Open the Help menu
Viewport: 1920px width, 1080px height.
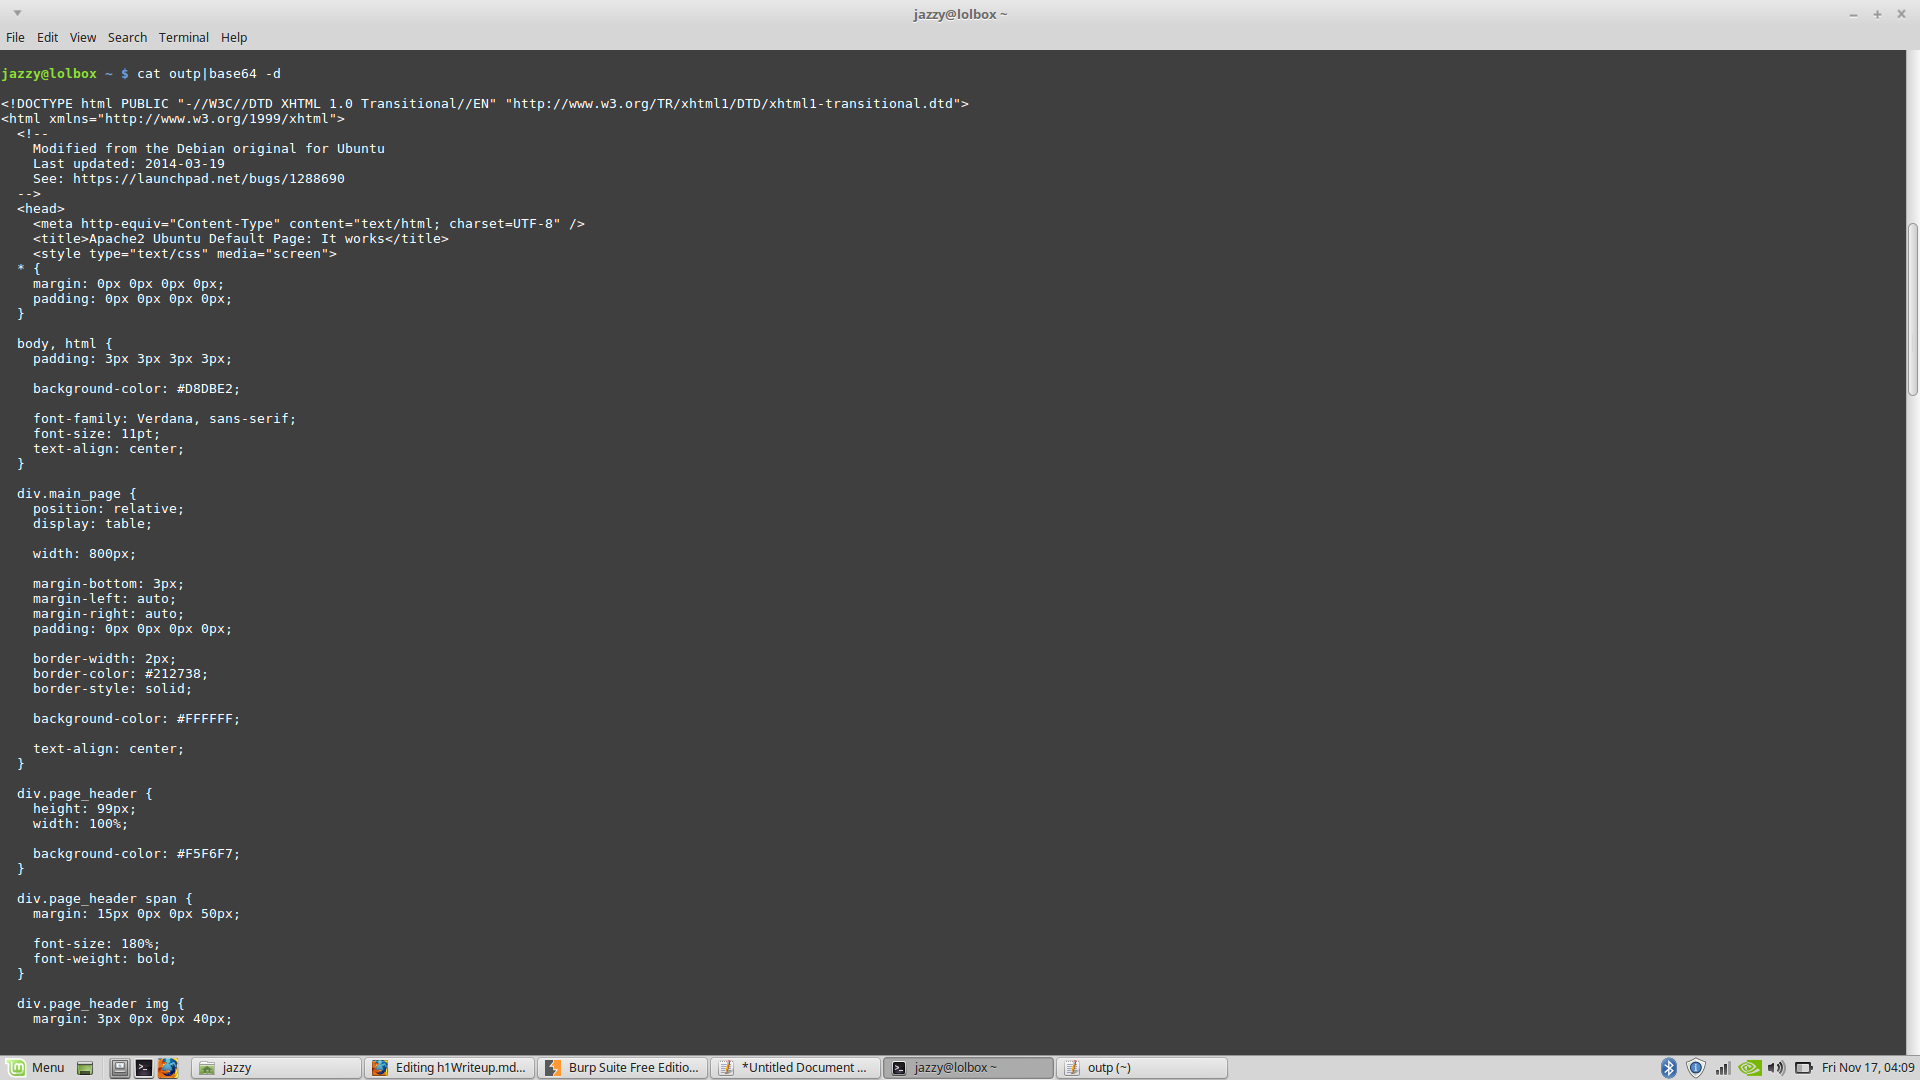coord(234,37)
